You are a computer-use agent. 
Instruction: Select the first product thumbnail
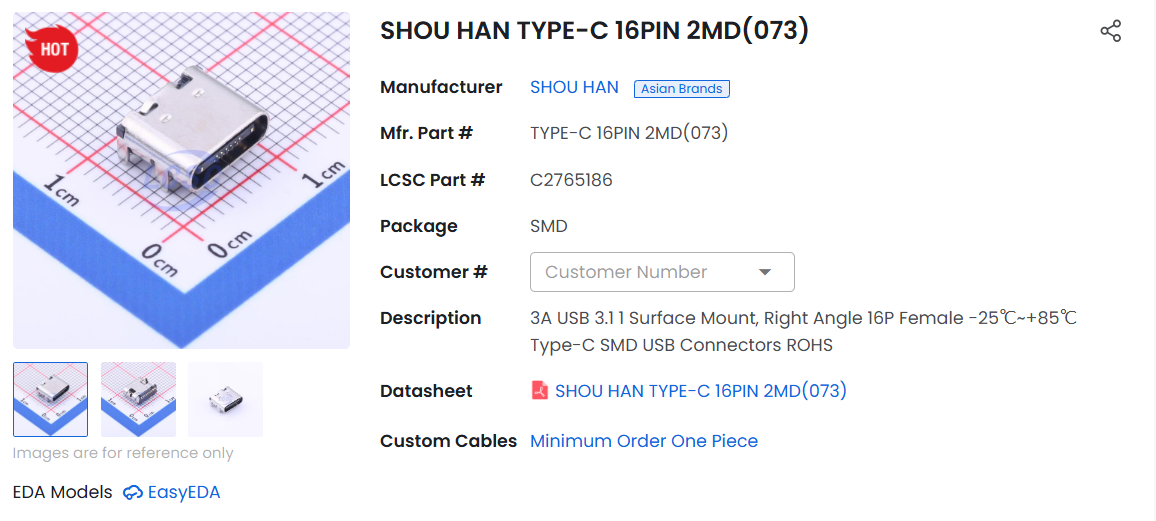[x=51, y=399]
